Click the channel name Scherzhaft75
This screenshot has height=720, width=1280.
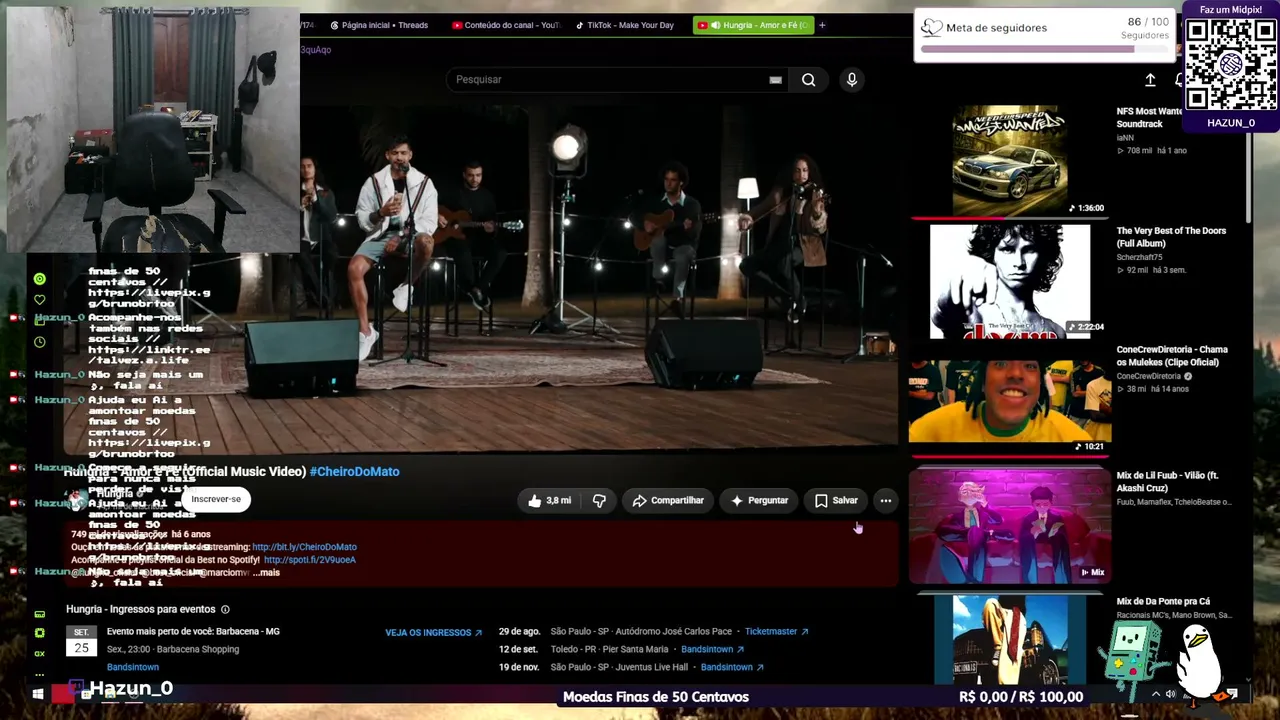click(1140, 257)
